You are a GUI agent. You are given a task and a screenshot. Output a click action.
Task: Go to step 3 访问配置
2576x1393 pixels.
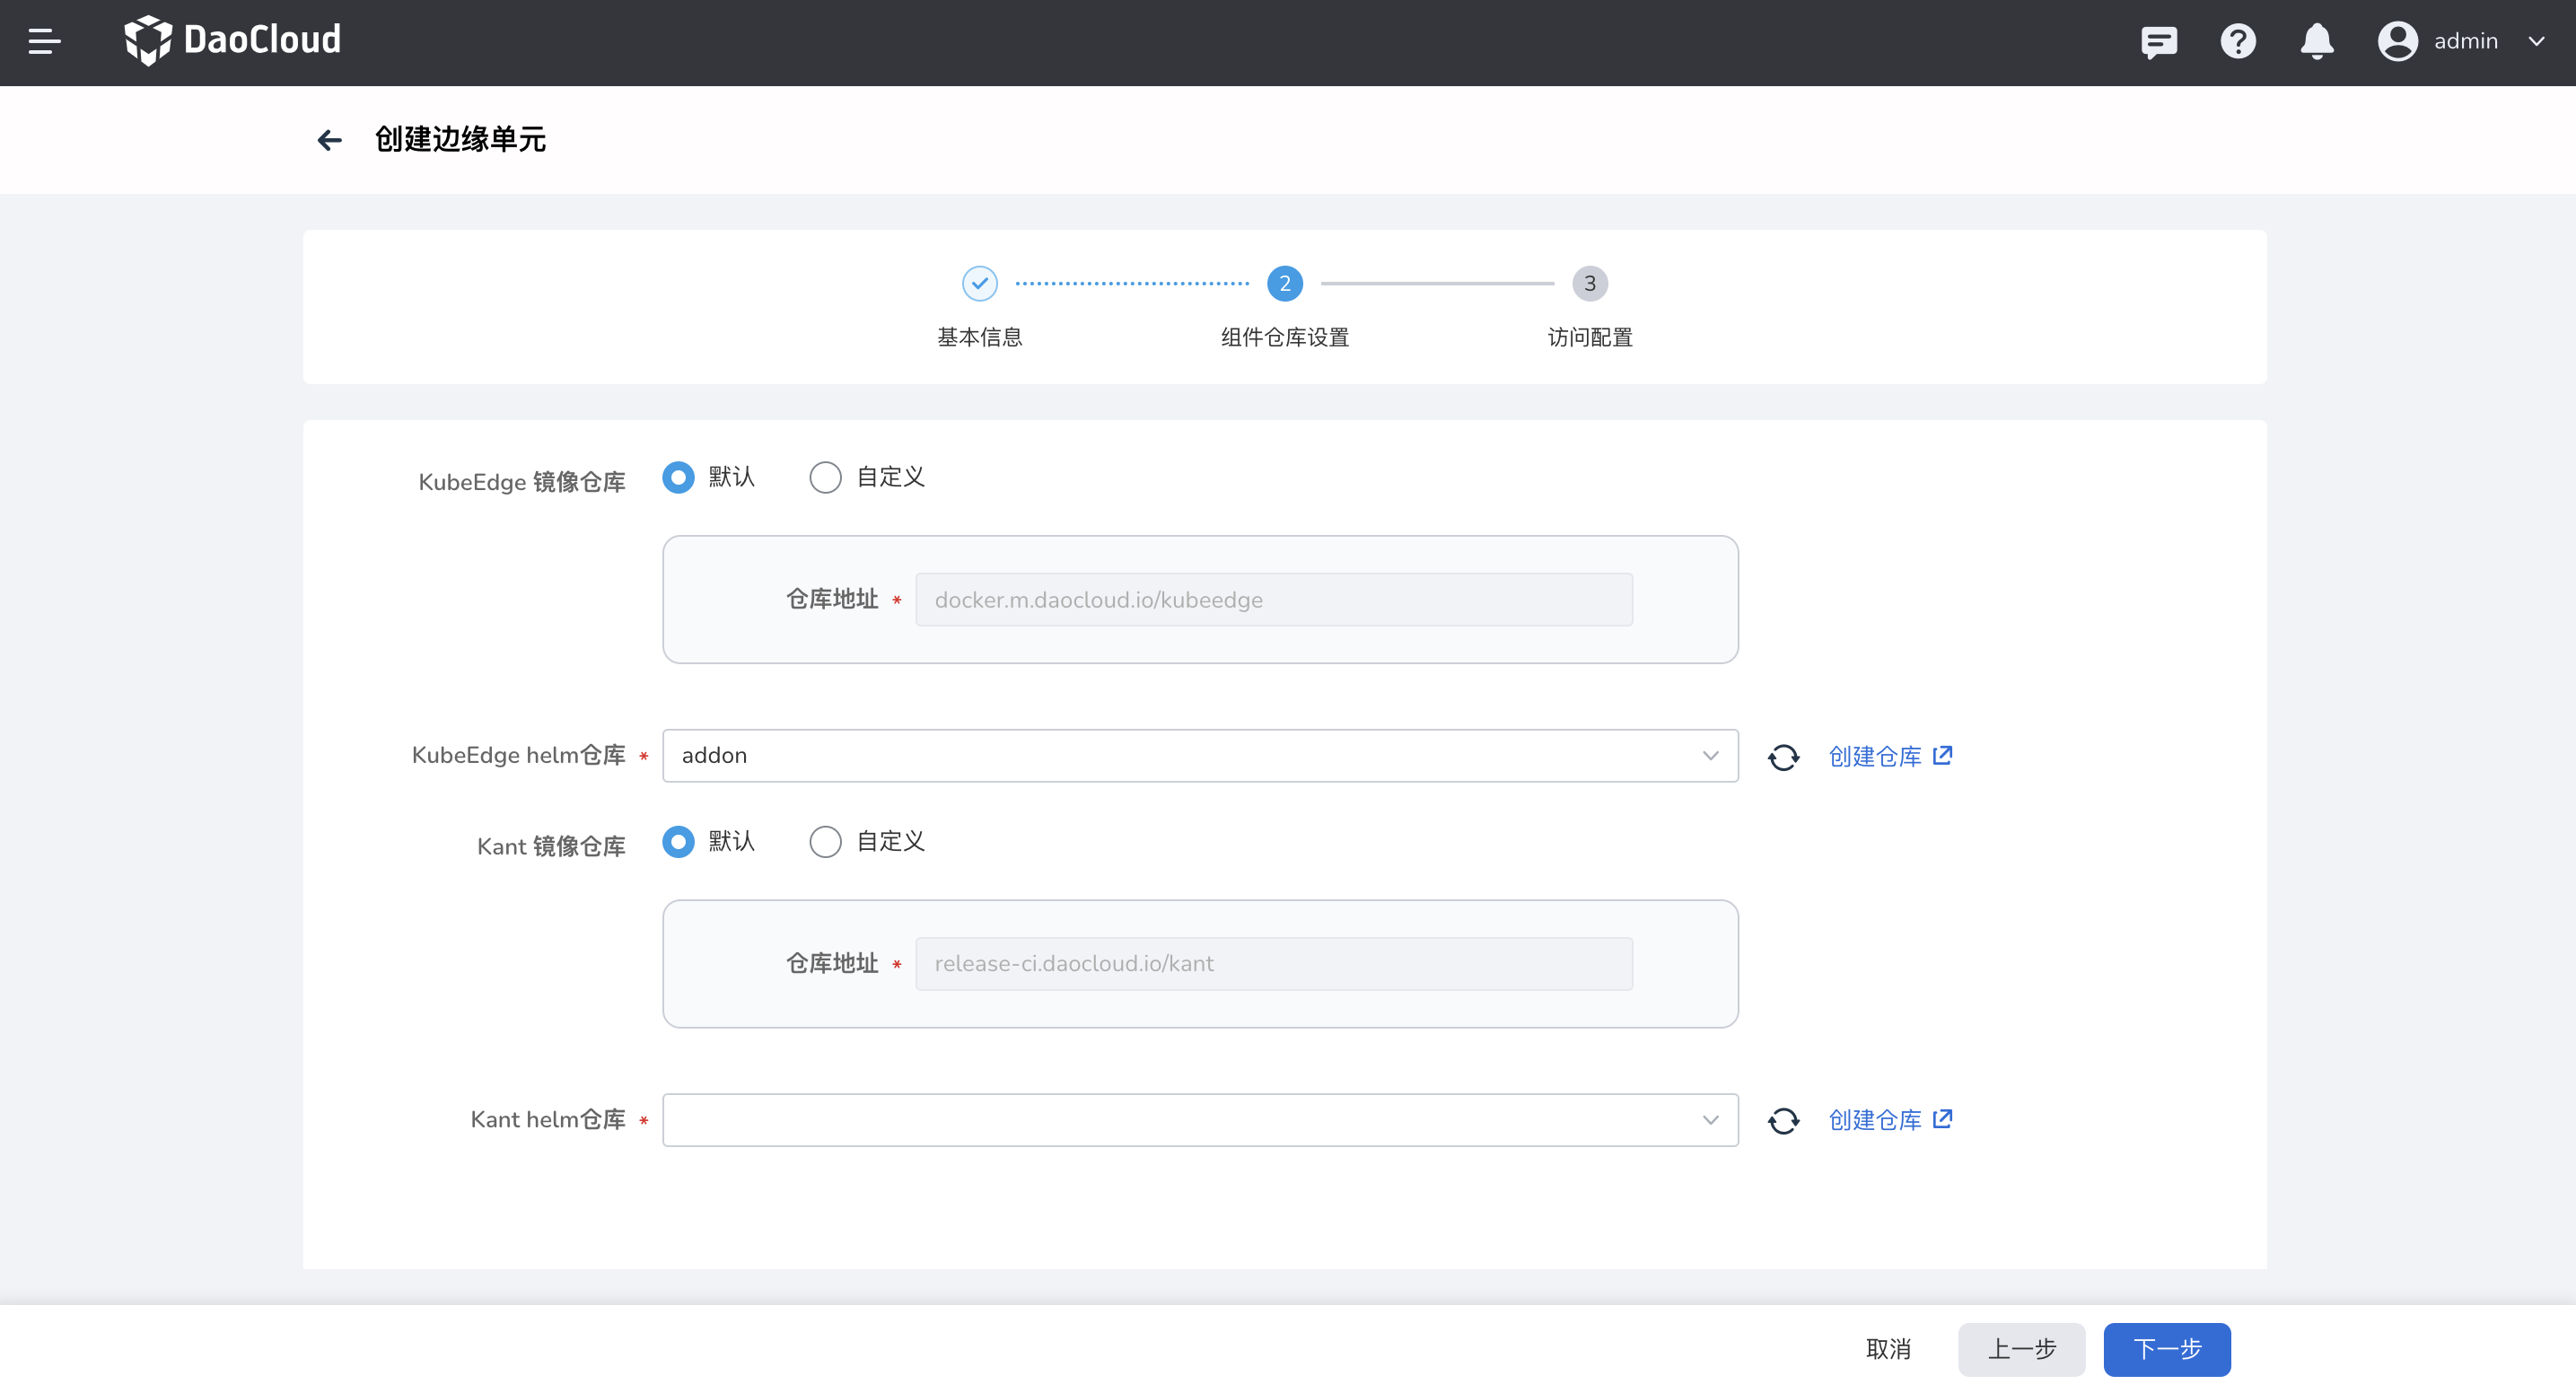1589,284
